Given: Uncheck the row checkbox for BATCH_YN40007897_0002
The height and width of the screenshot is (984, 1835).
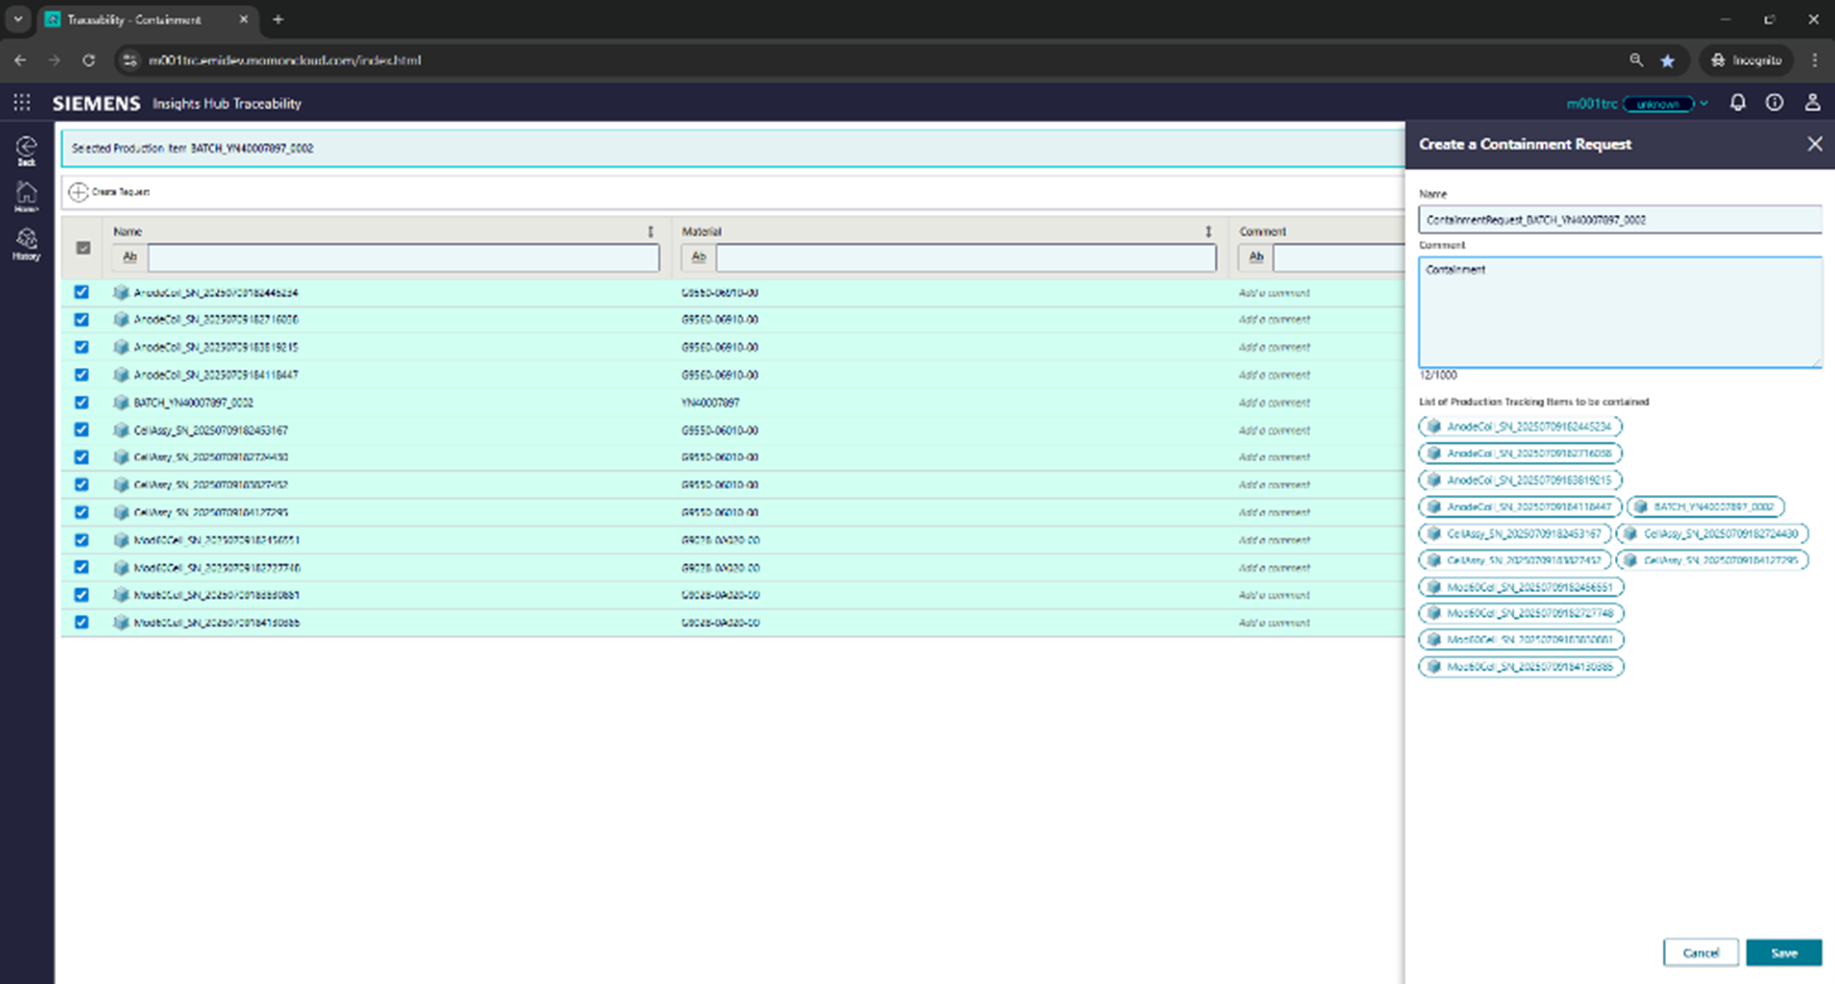Looking at the screenshot, I should click(81, 402).
